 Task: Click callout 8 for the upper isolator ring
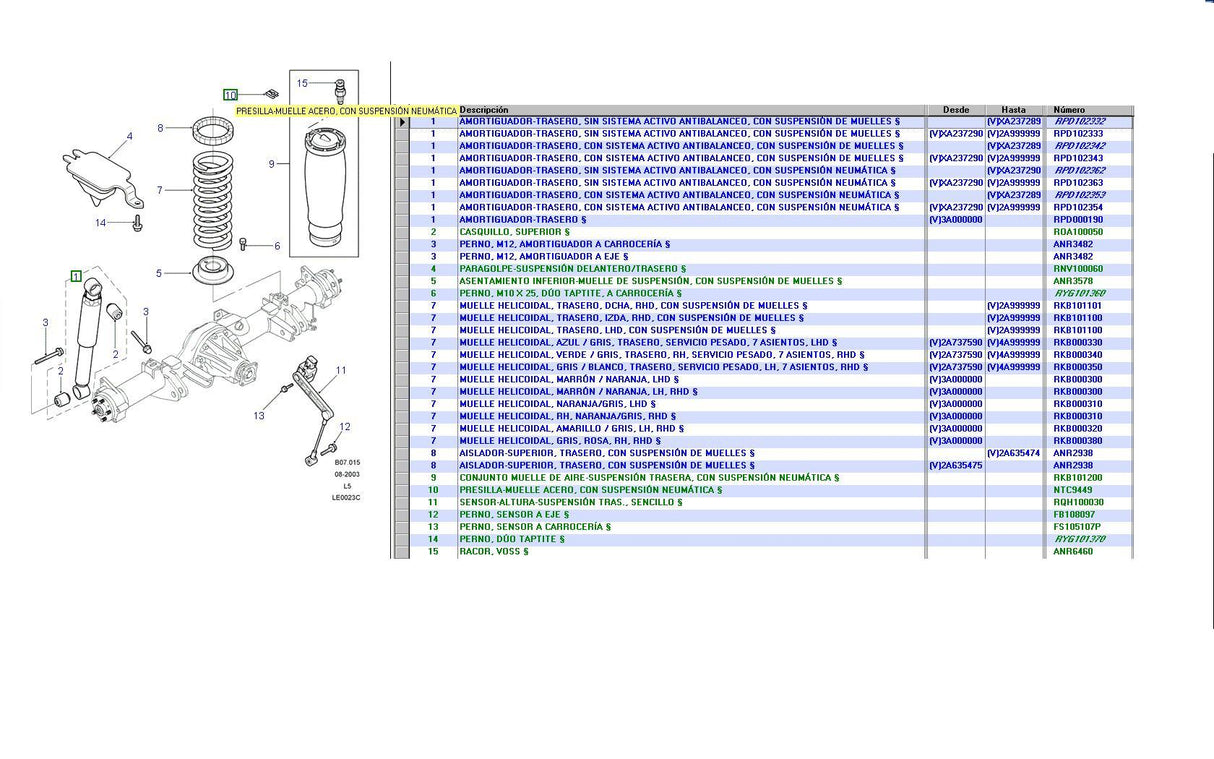pos(160,128)
